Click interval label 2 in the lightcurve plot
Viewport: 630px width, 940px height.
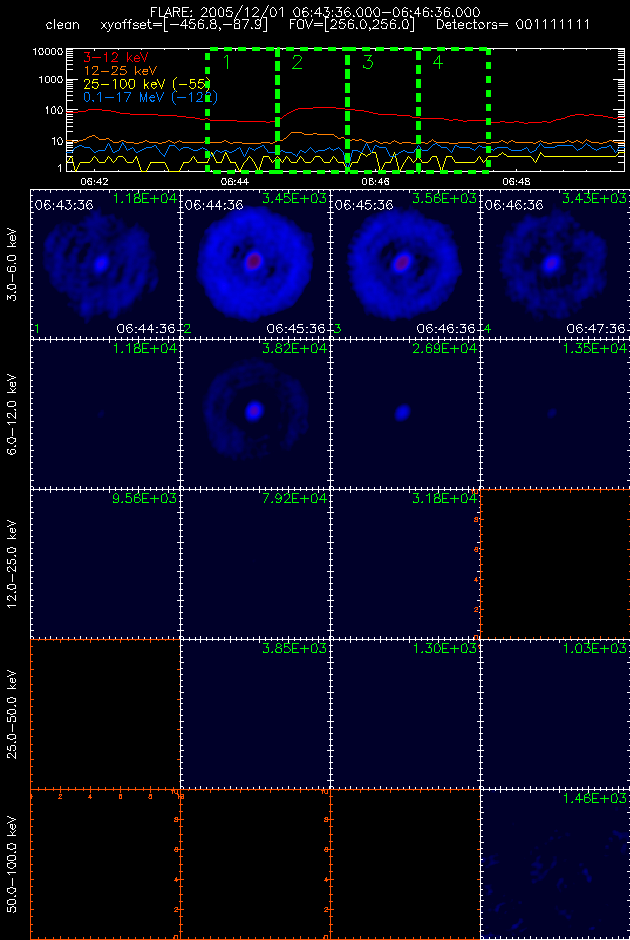pos(297,62)
